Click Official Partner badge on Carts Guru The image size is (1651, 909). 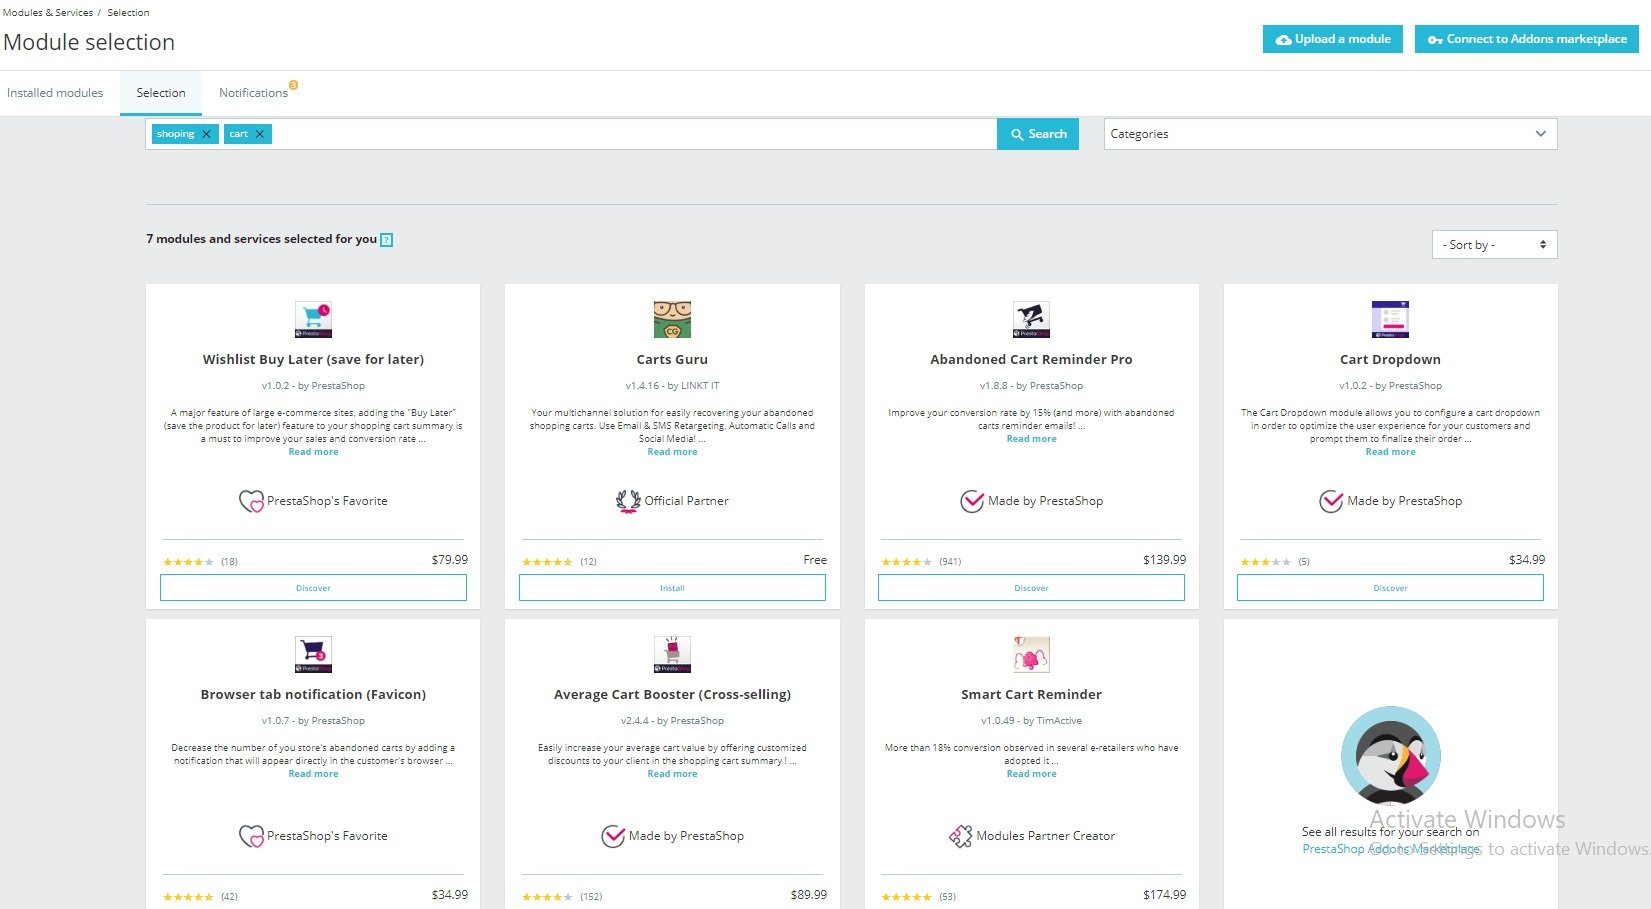(x=672, y=501)
